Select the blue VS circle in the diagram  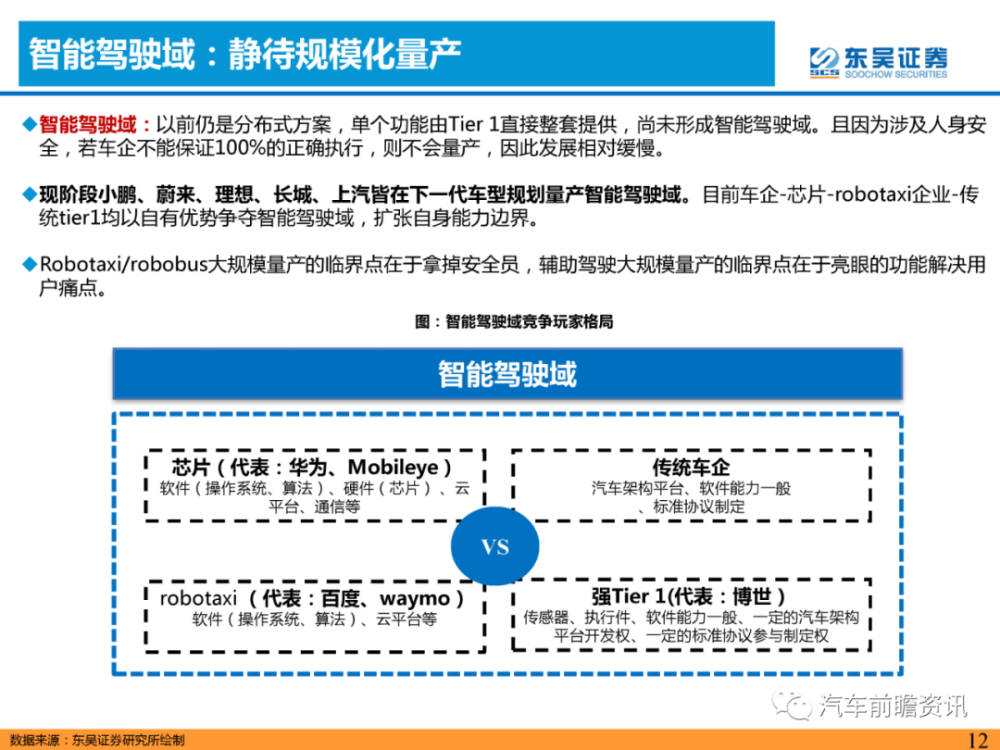pos(496,546)
